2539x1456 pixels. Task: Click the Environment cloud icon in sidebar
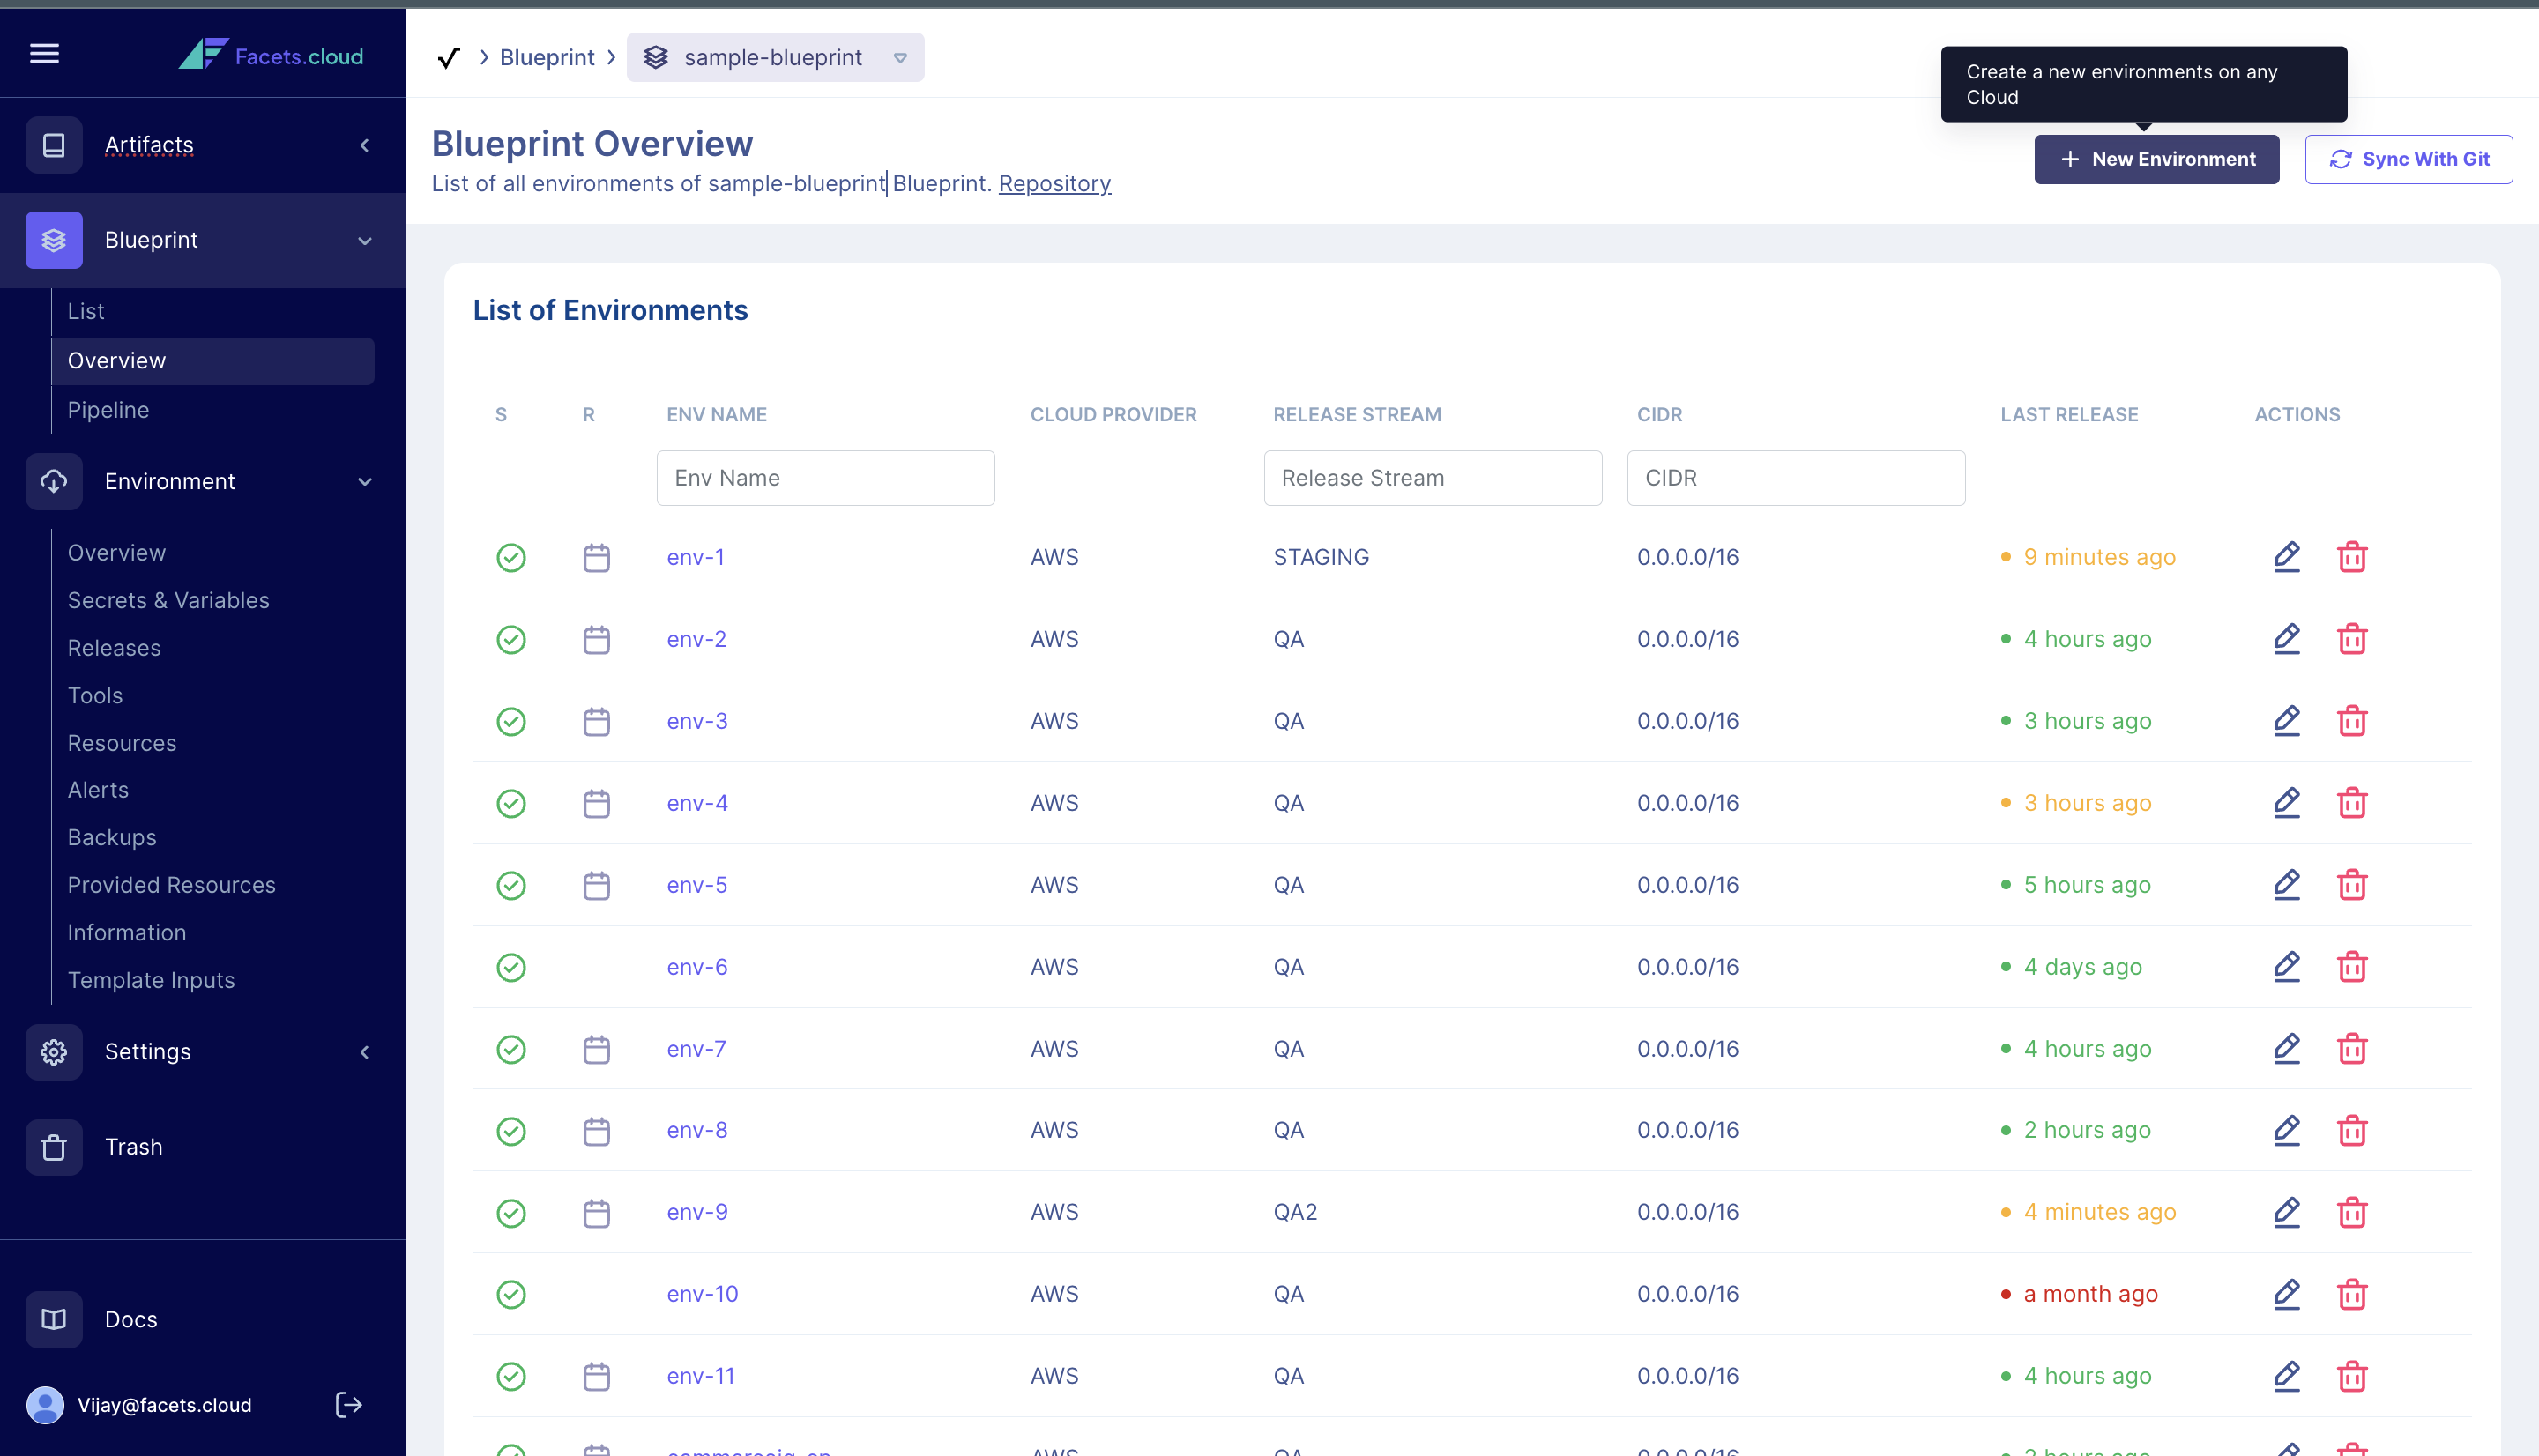pyautogui.click(x=53, y=481)
